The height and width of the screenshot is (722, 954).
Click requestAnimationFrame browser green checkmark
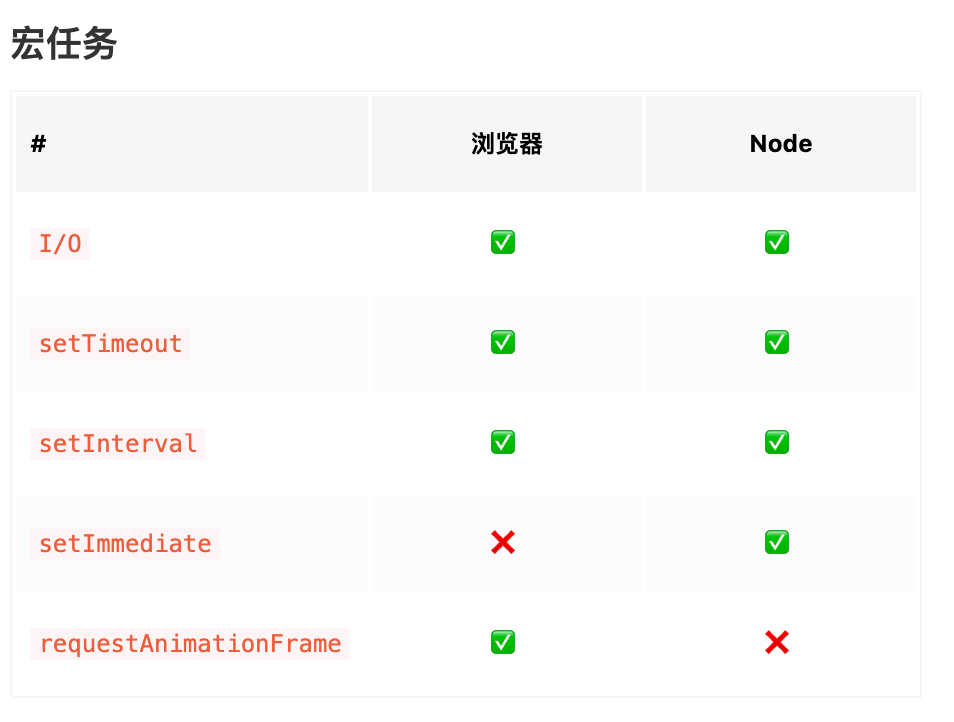(x=503, y=642)
